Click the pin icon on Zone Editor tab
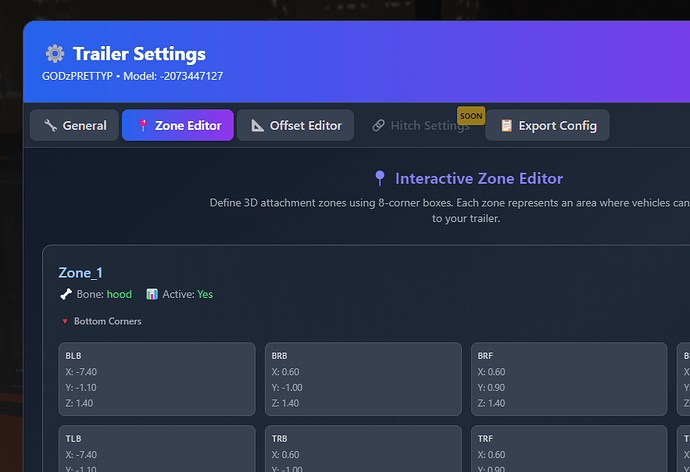690x472 pixels. coord(143,125)
